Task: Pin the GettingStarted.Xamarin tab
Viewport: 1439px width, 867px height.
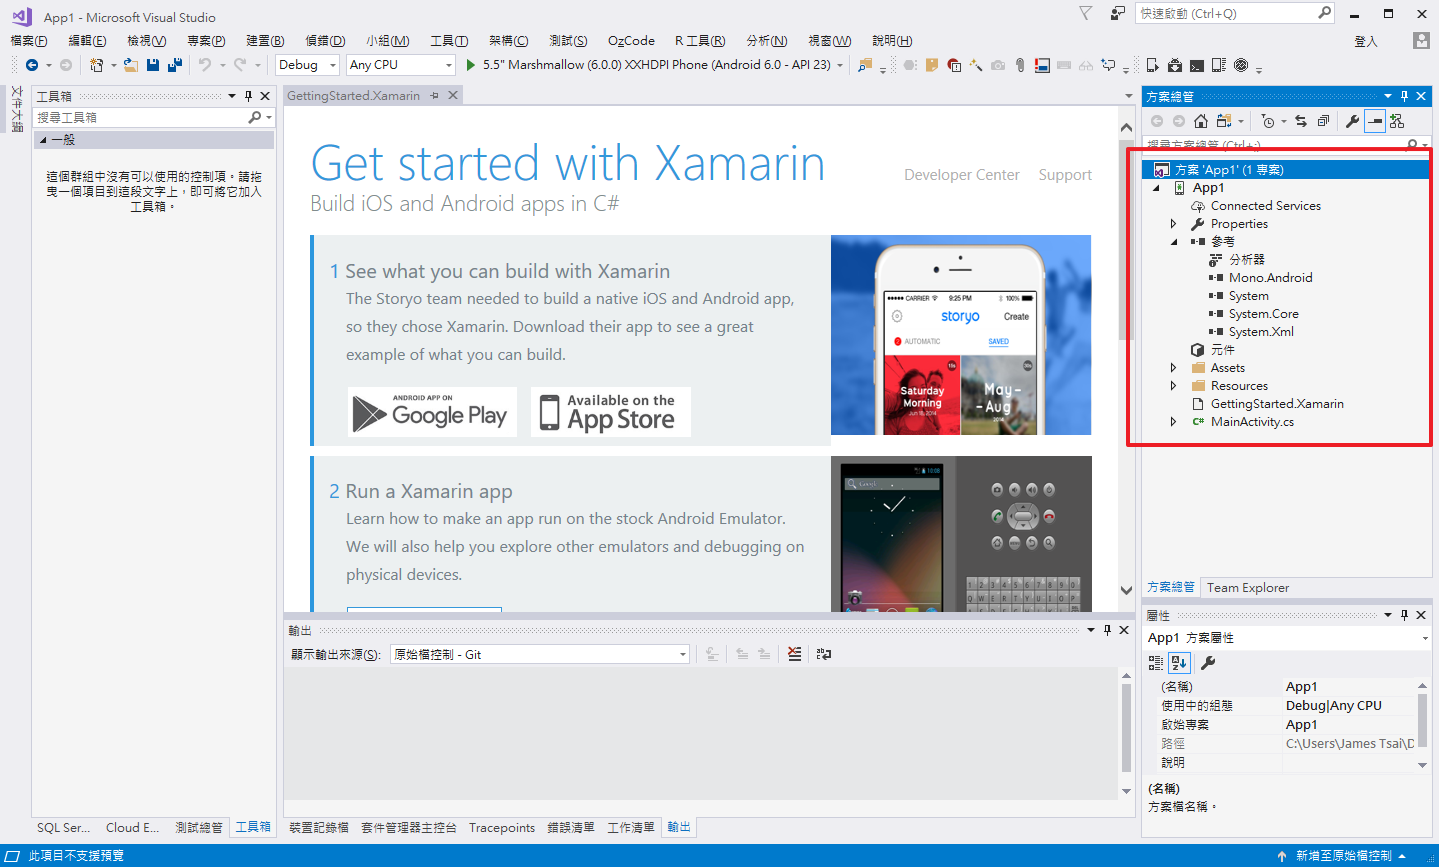Action: coord(434,96)
